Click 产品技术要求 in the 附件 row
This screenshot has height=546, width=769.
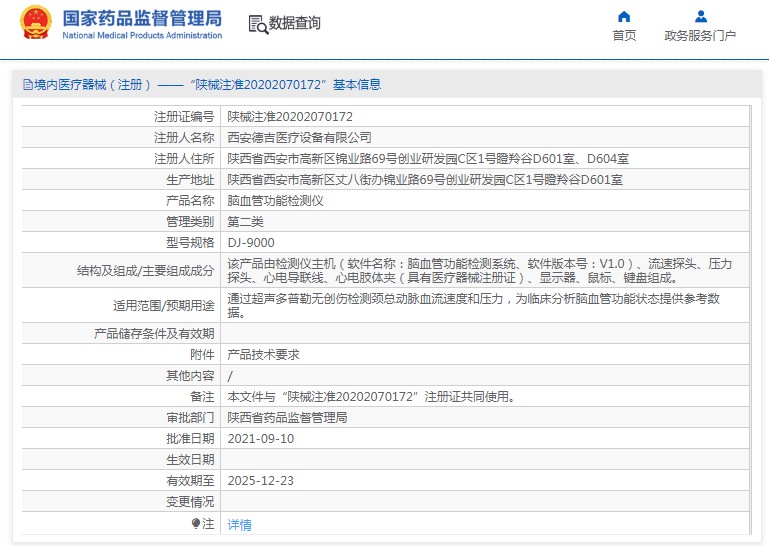click(263, 355)
